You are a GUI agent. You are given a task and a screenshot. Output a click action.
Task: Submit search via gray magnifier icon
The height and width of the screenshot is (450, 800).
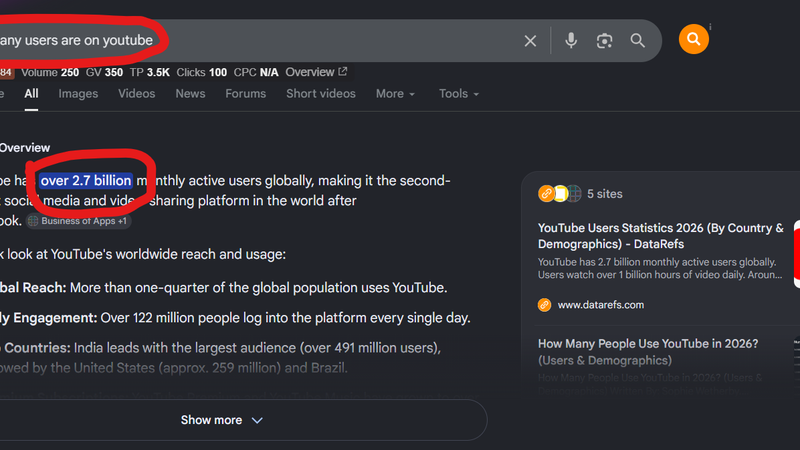637,41
